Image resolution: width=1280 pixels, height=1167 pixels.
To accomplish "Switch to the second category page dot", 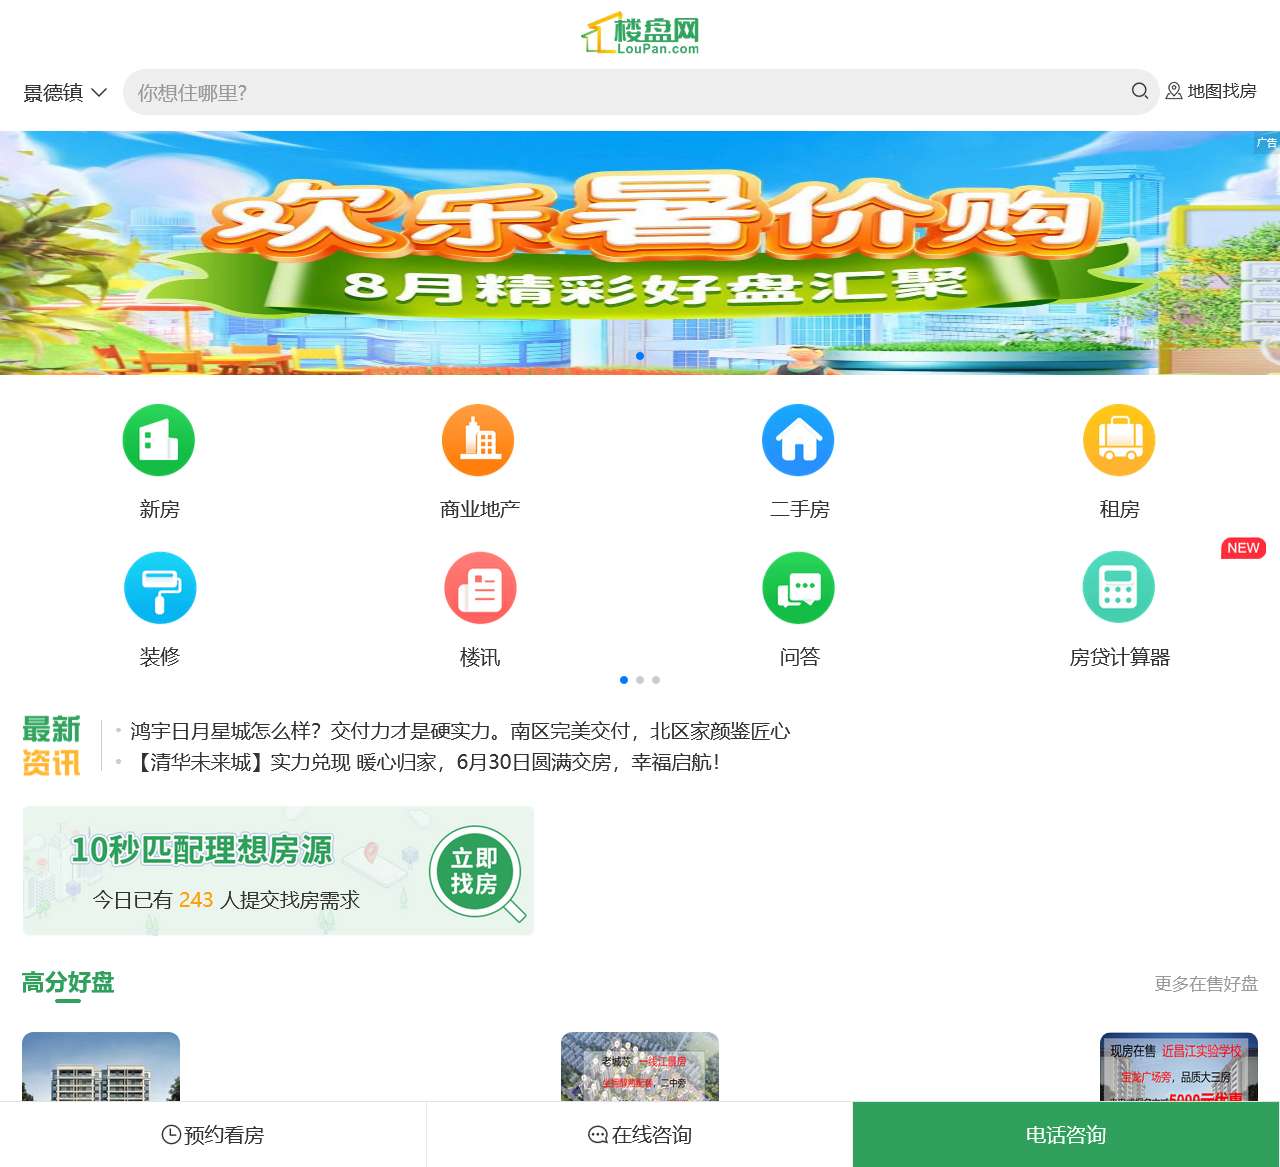I will click(640, 680).
